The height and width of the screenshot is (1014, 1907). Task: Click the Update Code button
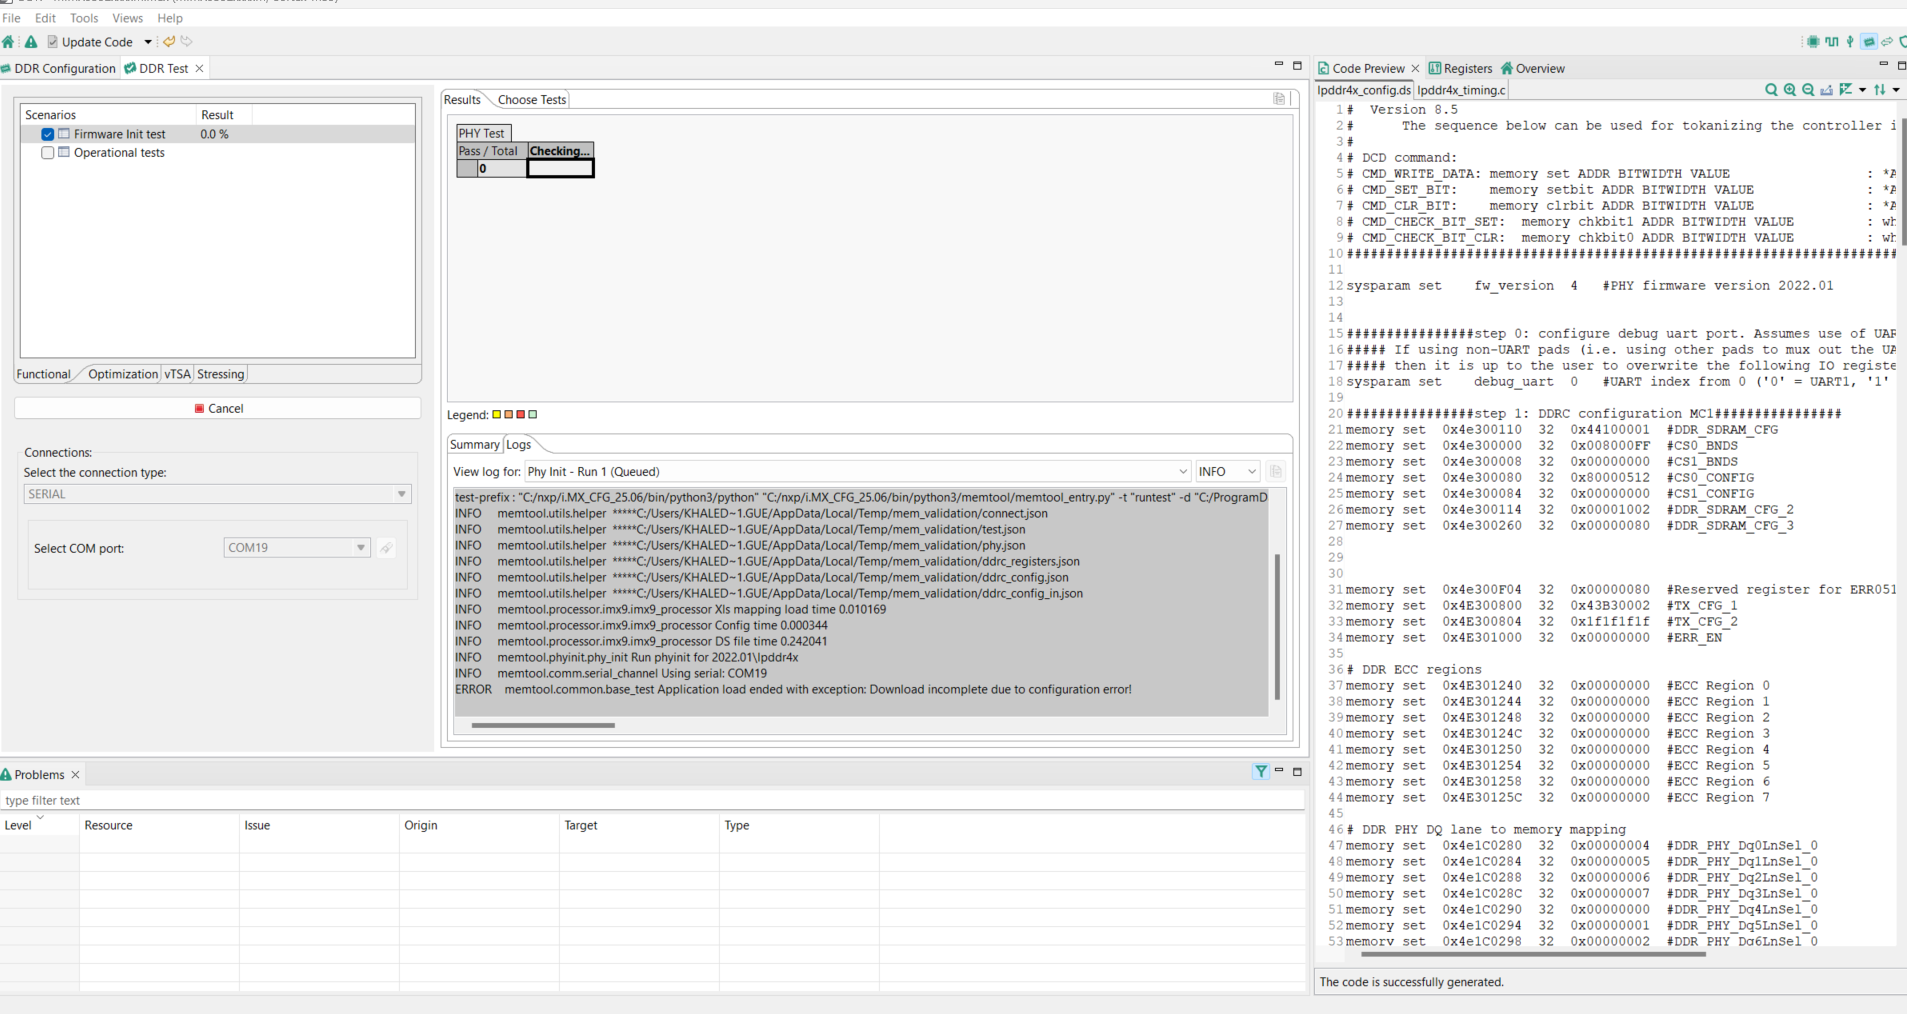89,42
